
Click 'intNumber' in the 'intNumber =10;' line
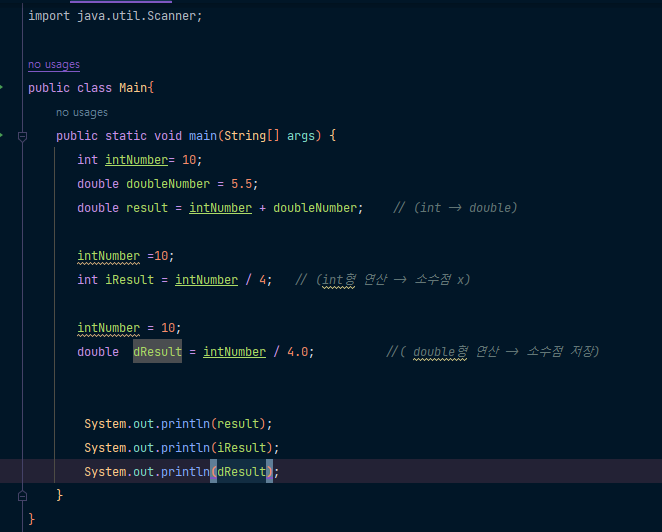[109, 256]
